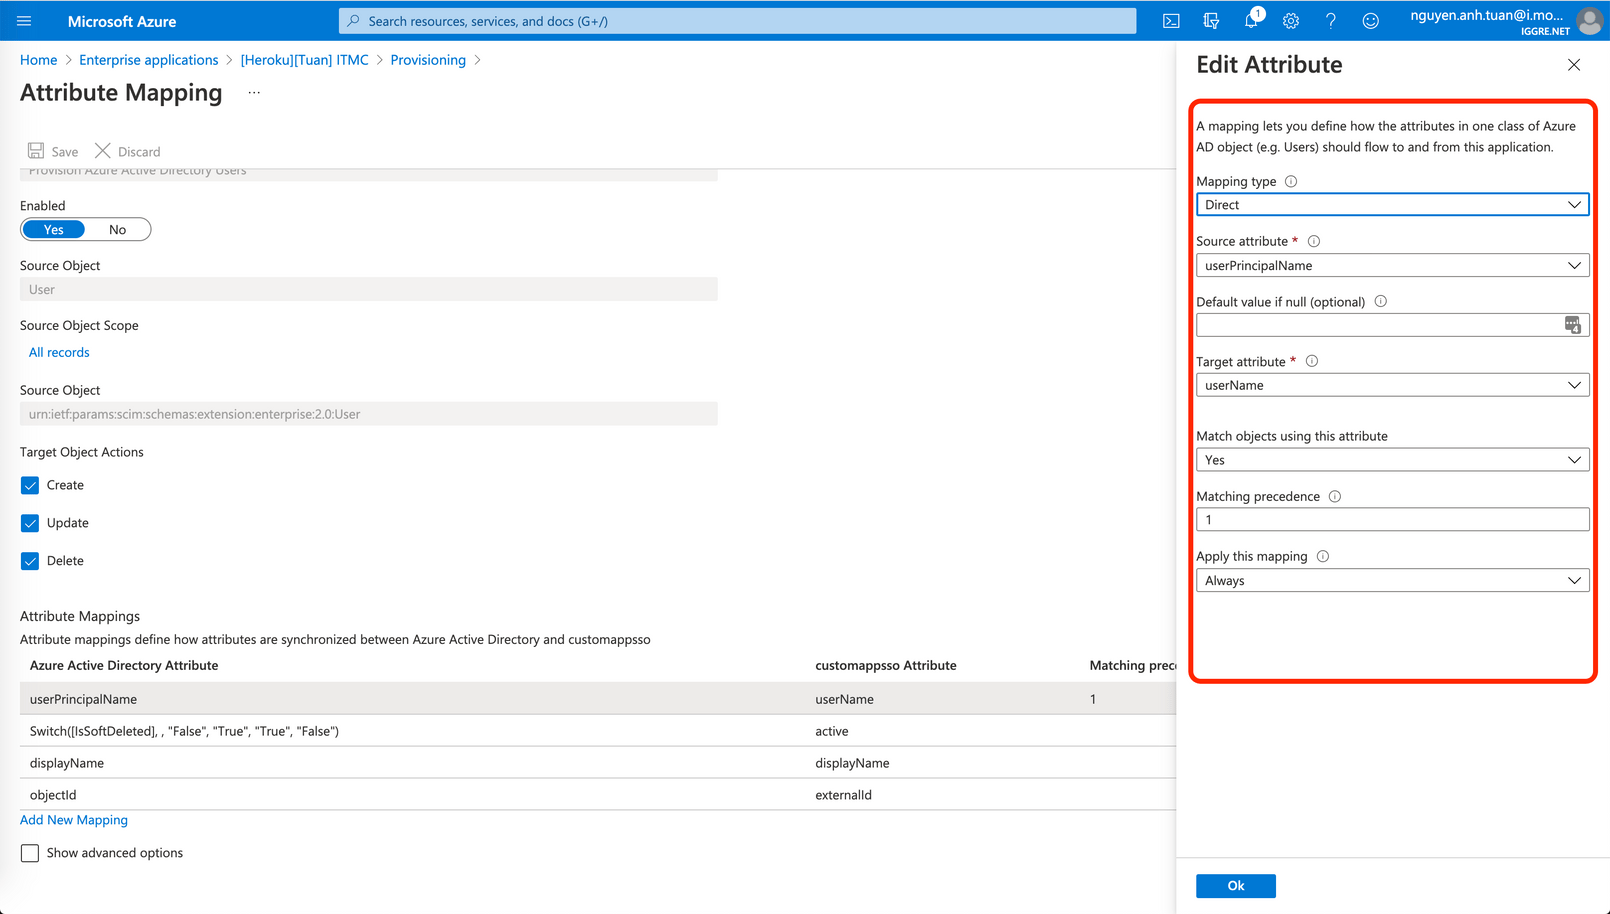Click the Ok button
1610x914 pixels.
(x=1235, y=886)
